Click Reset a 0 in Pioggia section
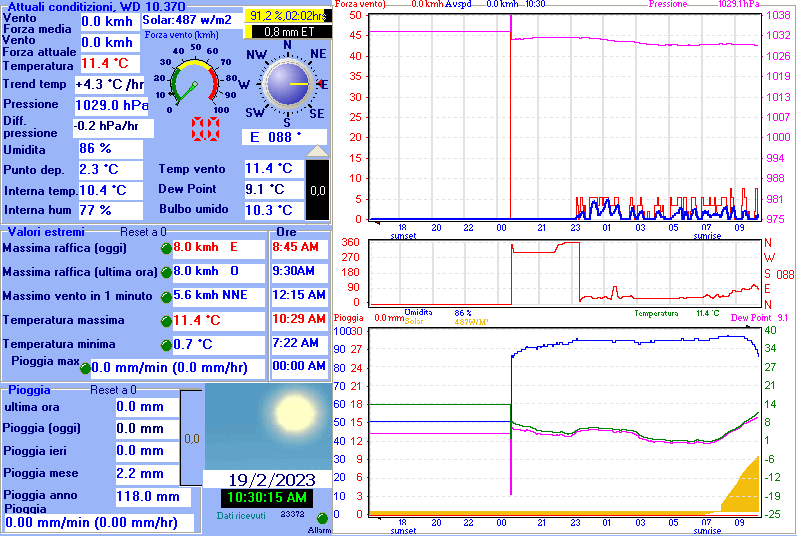 click(x=113, y=390)
